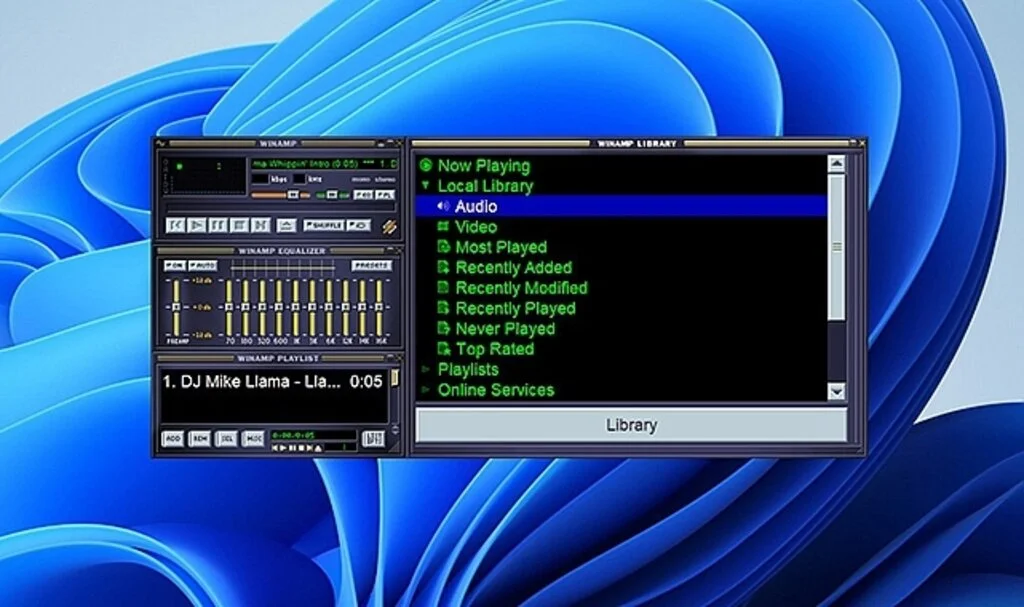Click the balance slider

click(x=332, y=195)
